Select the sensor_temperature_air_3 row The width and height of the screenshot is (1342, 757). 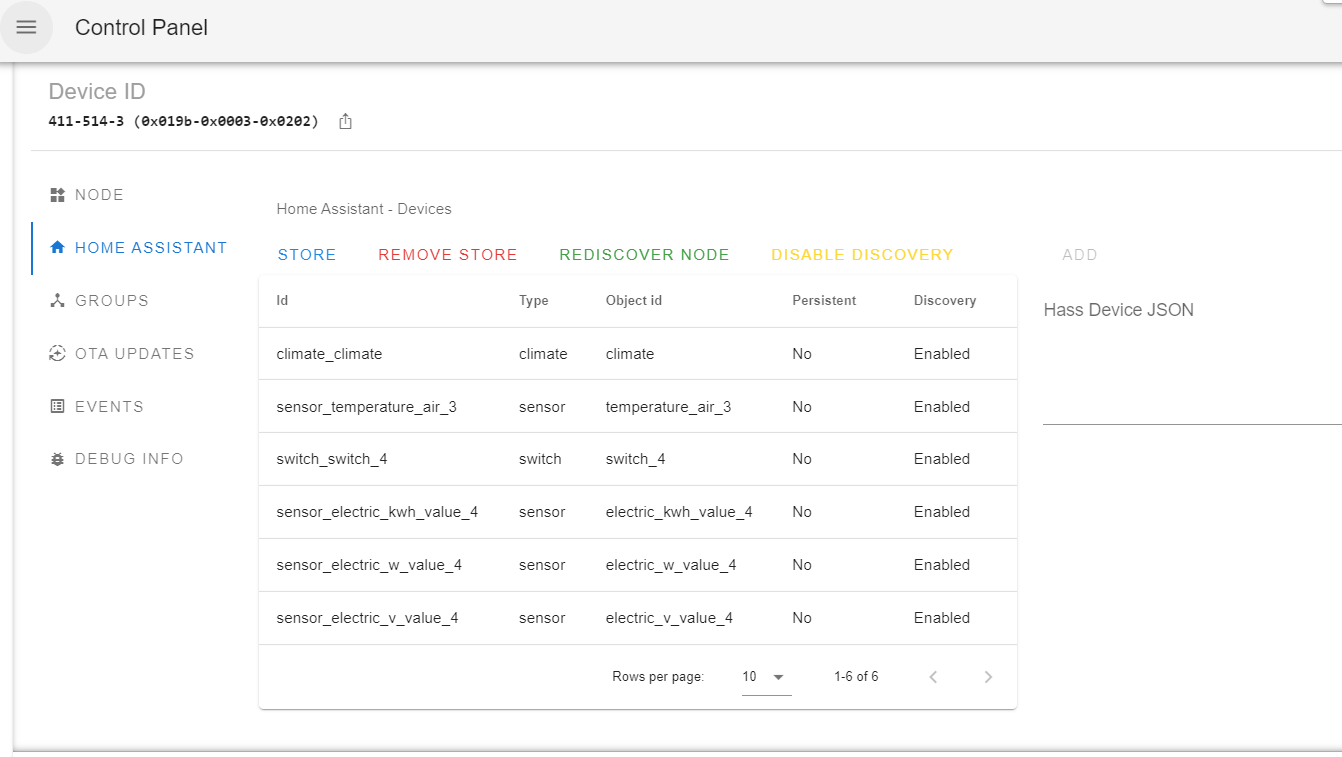pos(638,407)
